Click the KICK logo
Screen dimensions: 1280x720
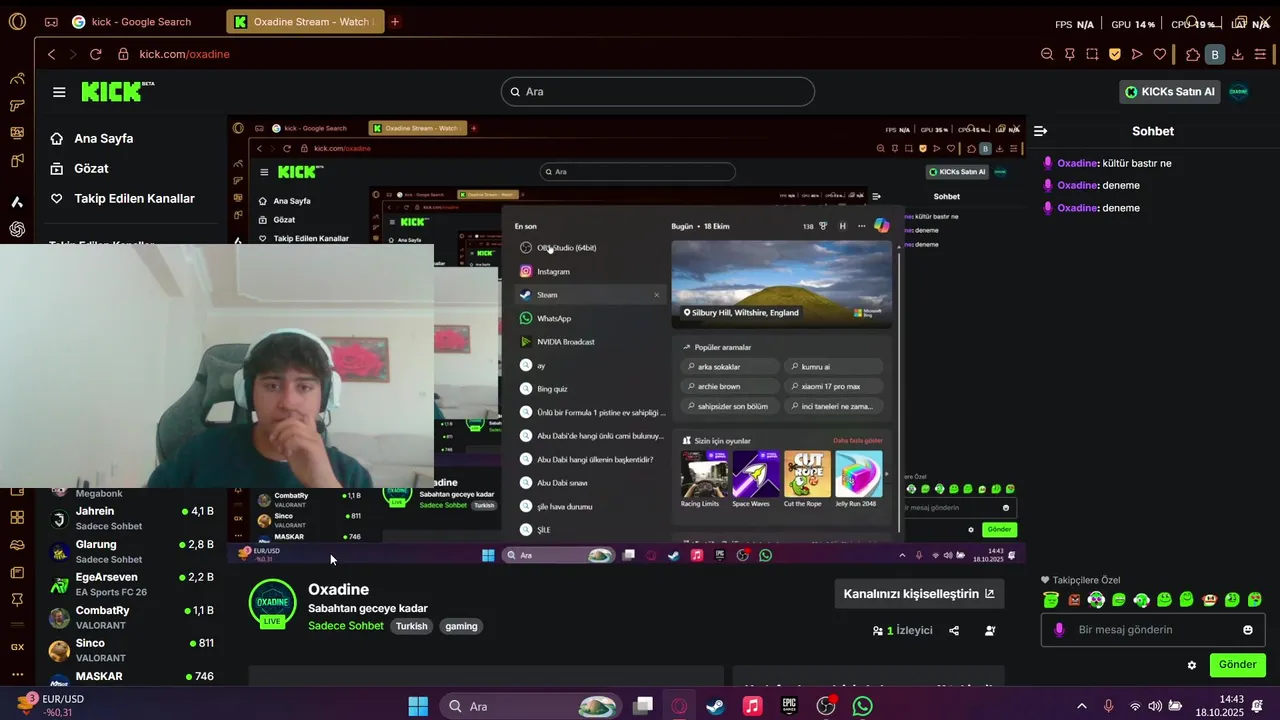(117, 91)
